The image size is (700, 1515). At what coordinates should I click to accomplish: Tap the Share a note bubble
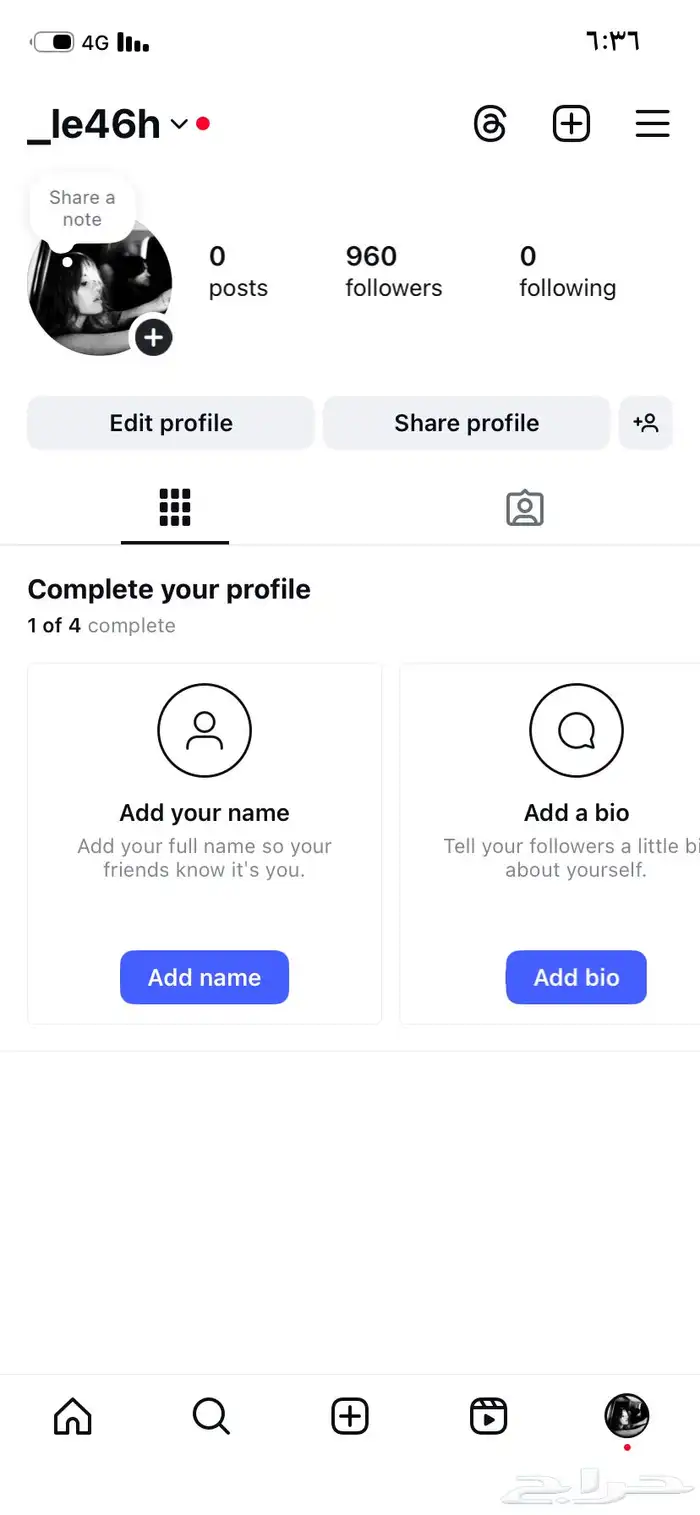tap(82, 209)
